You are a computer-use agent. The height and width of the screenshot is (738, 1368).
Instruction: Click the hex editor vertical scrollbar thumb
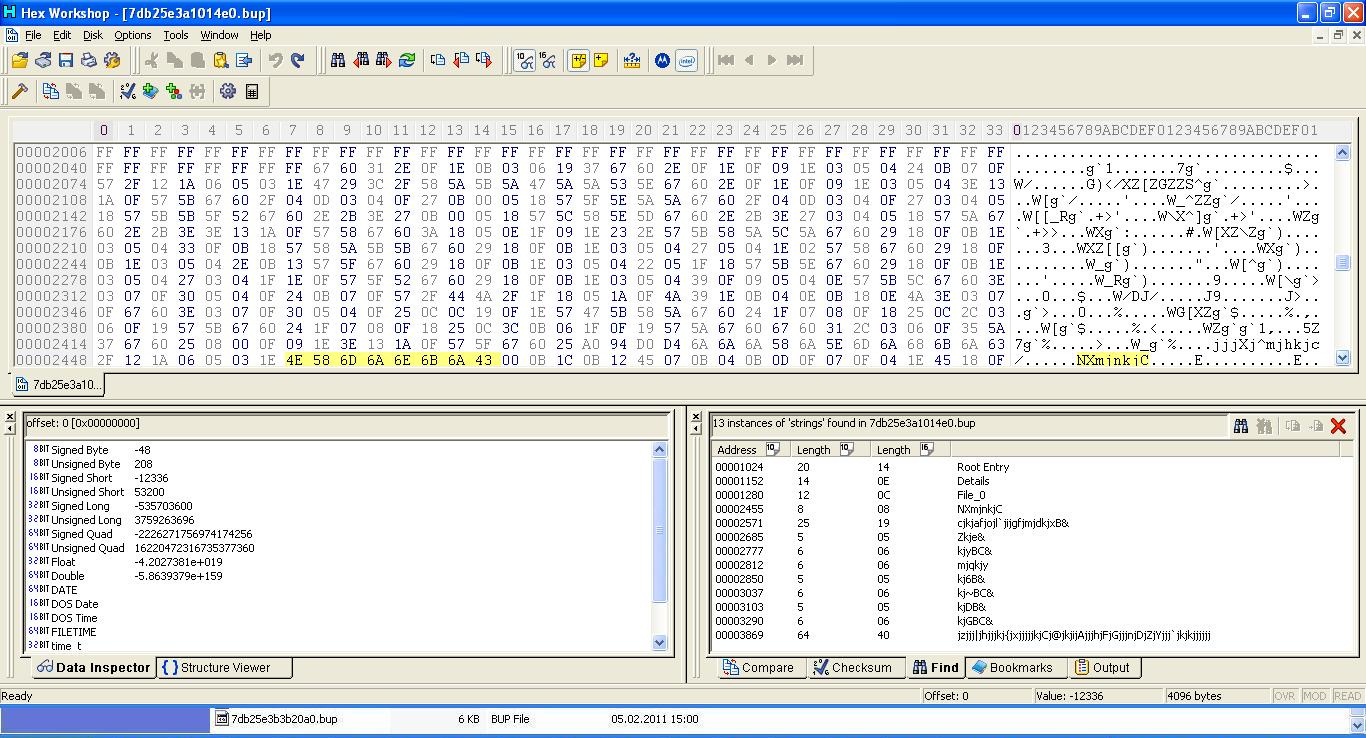click(1343, 263)
